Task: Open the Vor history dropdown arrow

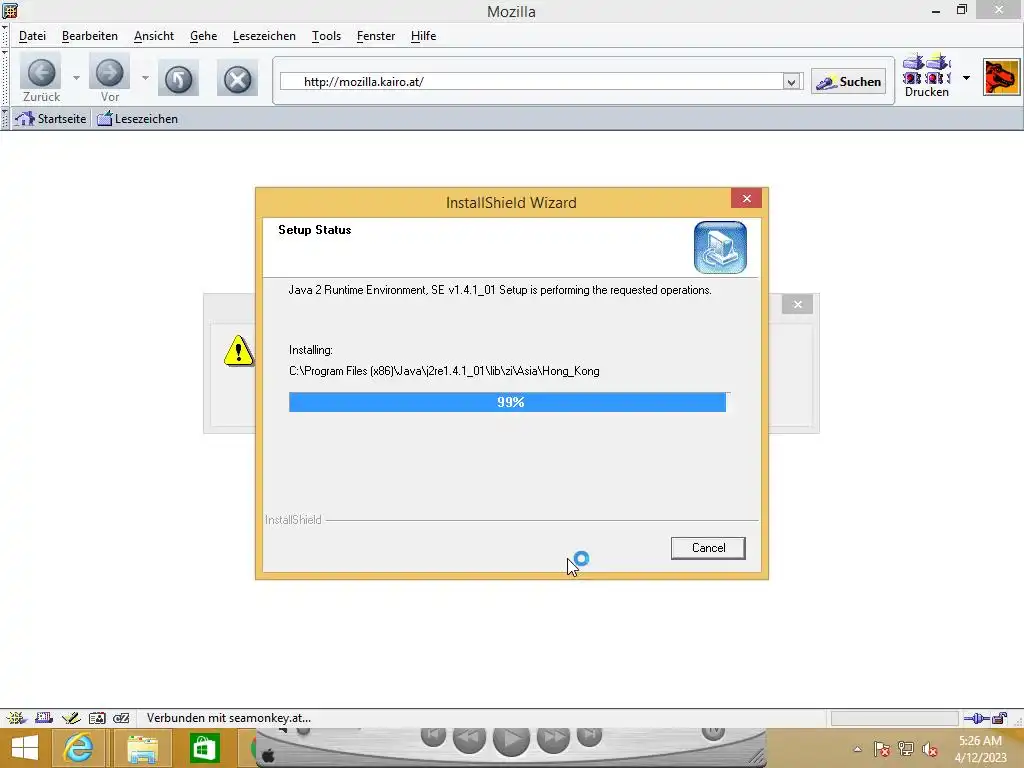Action: (x=145, y=78)
